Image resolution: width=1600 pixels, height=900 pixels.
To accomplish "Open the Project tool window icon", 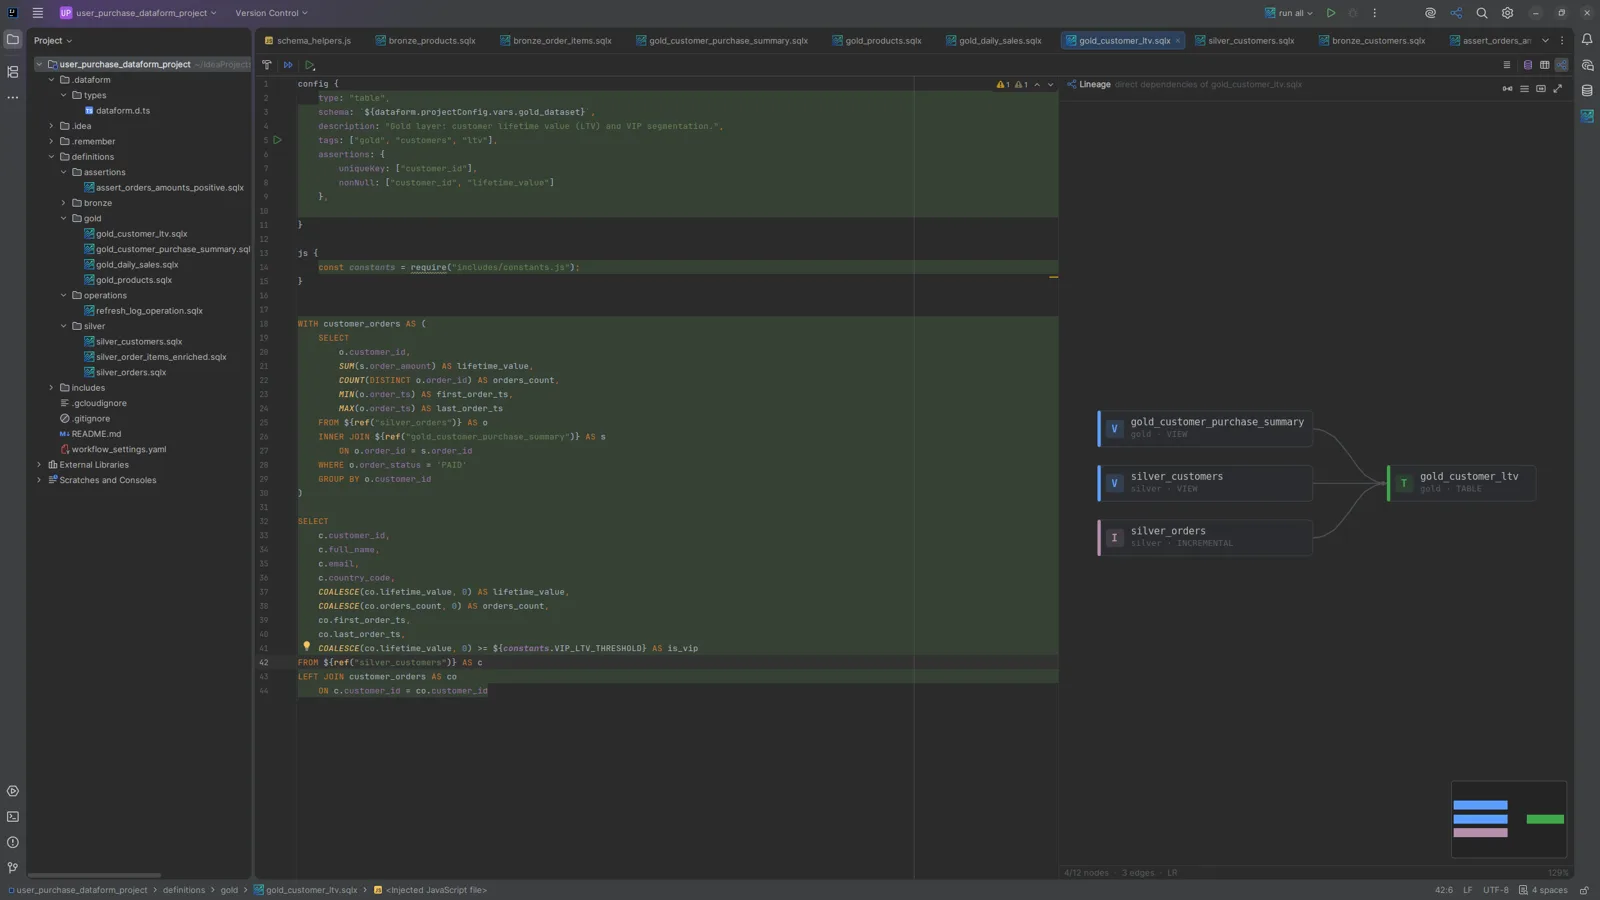I will point(13,40).
